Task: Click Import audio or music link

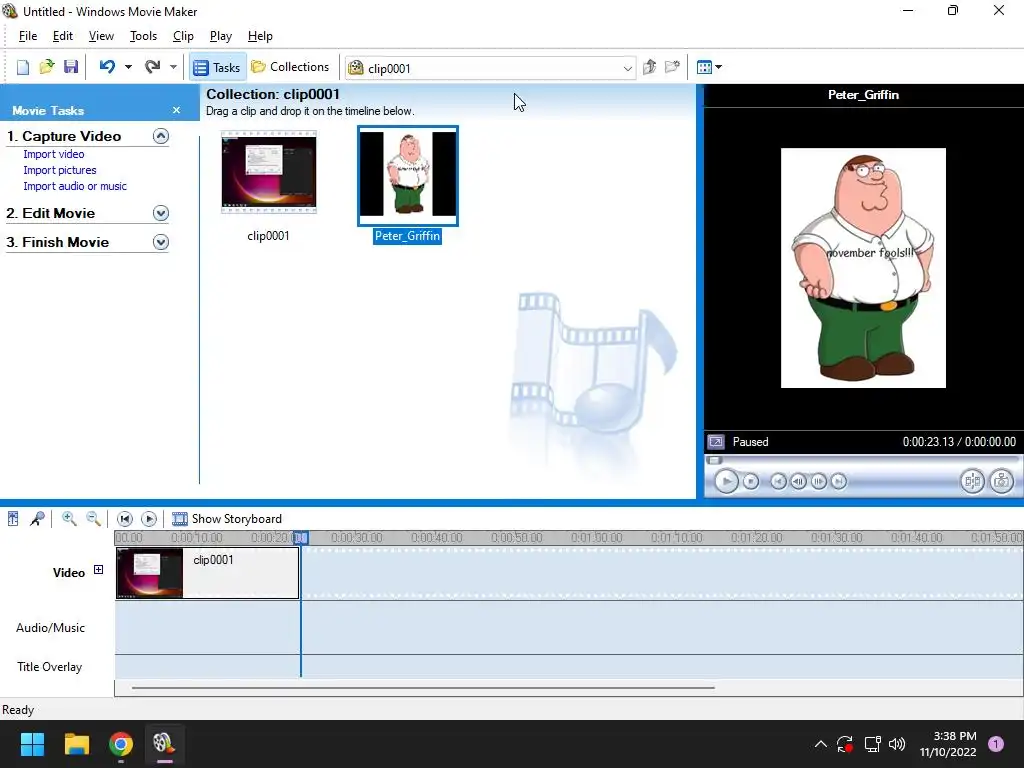Action: click(75, 186)
